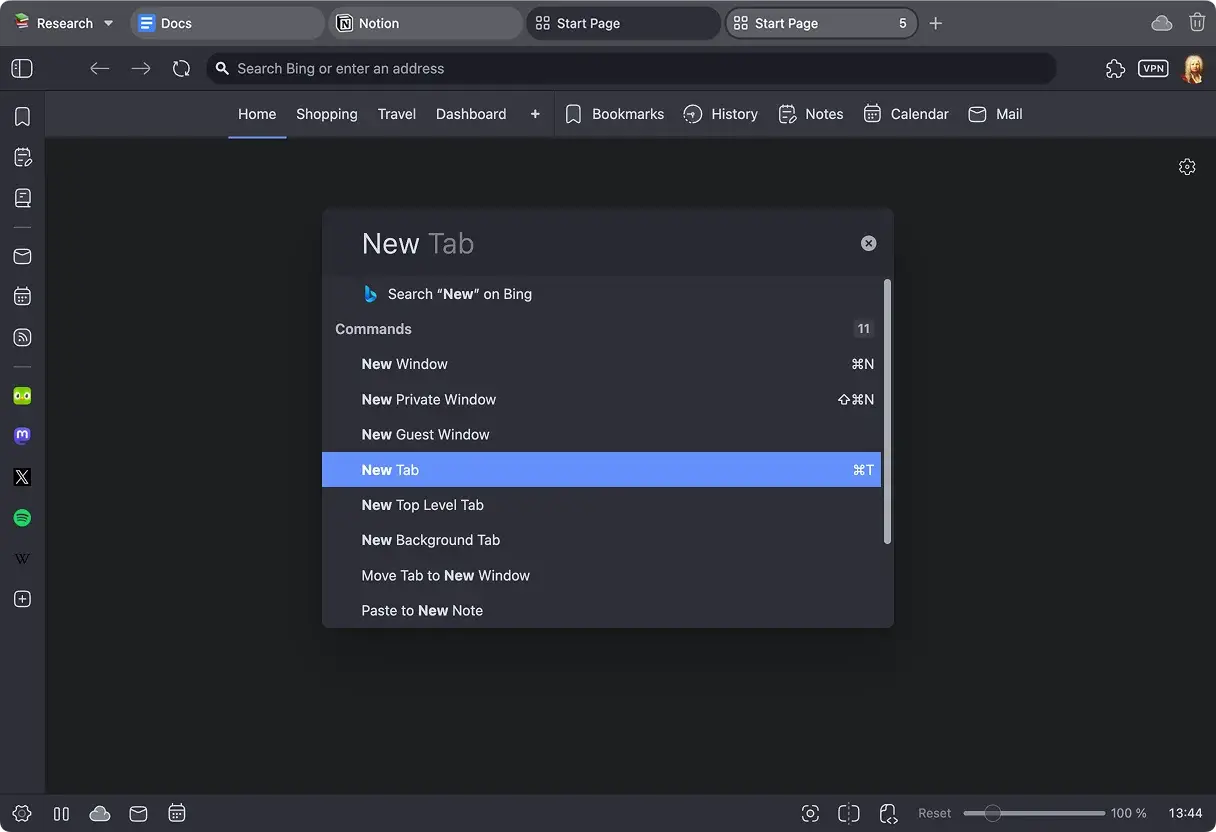Open the Duolingo web panel
Image resolution: width=1216 pixels, height=832 pixels.
point(22,395)
